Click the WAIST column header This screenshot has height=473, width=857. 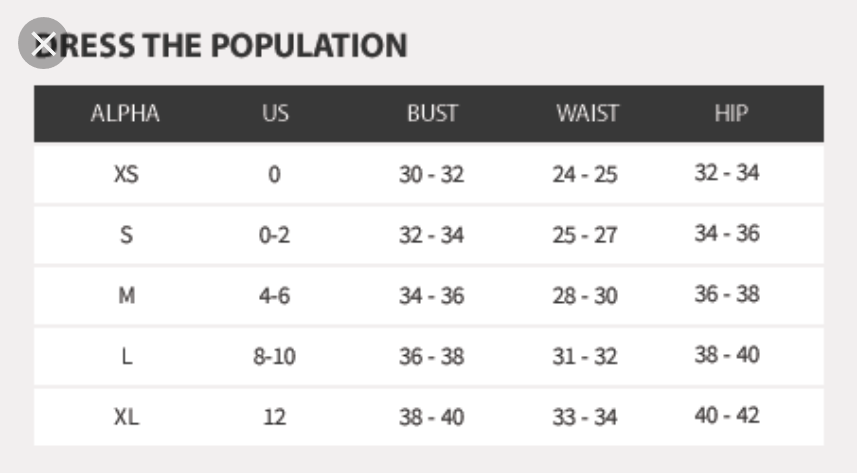coord(587,114)
